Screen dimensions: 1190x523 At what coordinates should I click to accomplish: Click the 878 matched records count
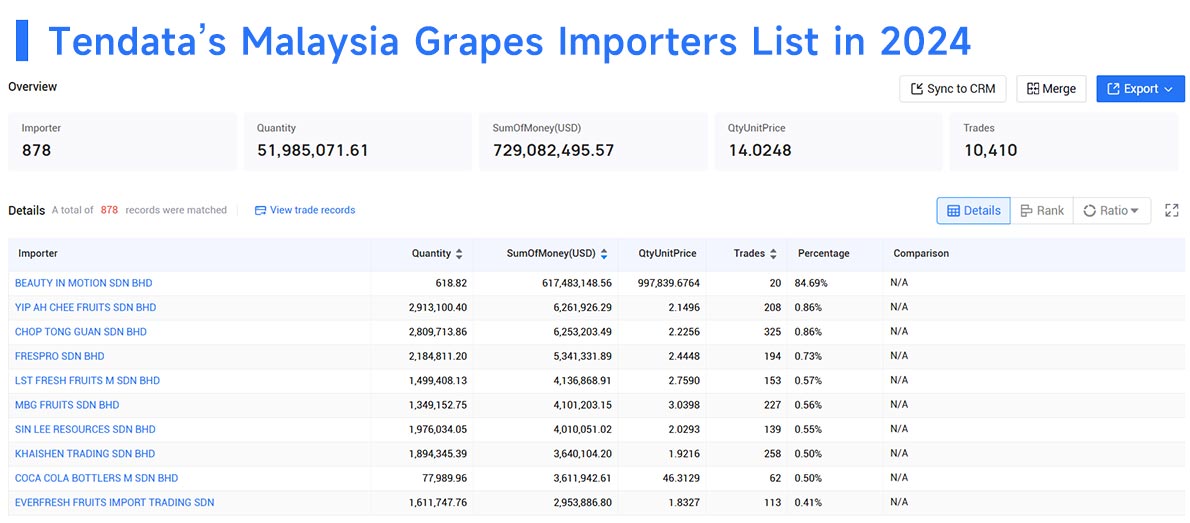click(109, 210)
